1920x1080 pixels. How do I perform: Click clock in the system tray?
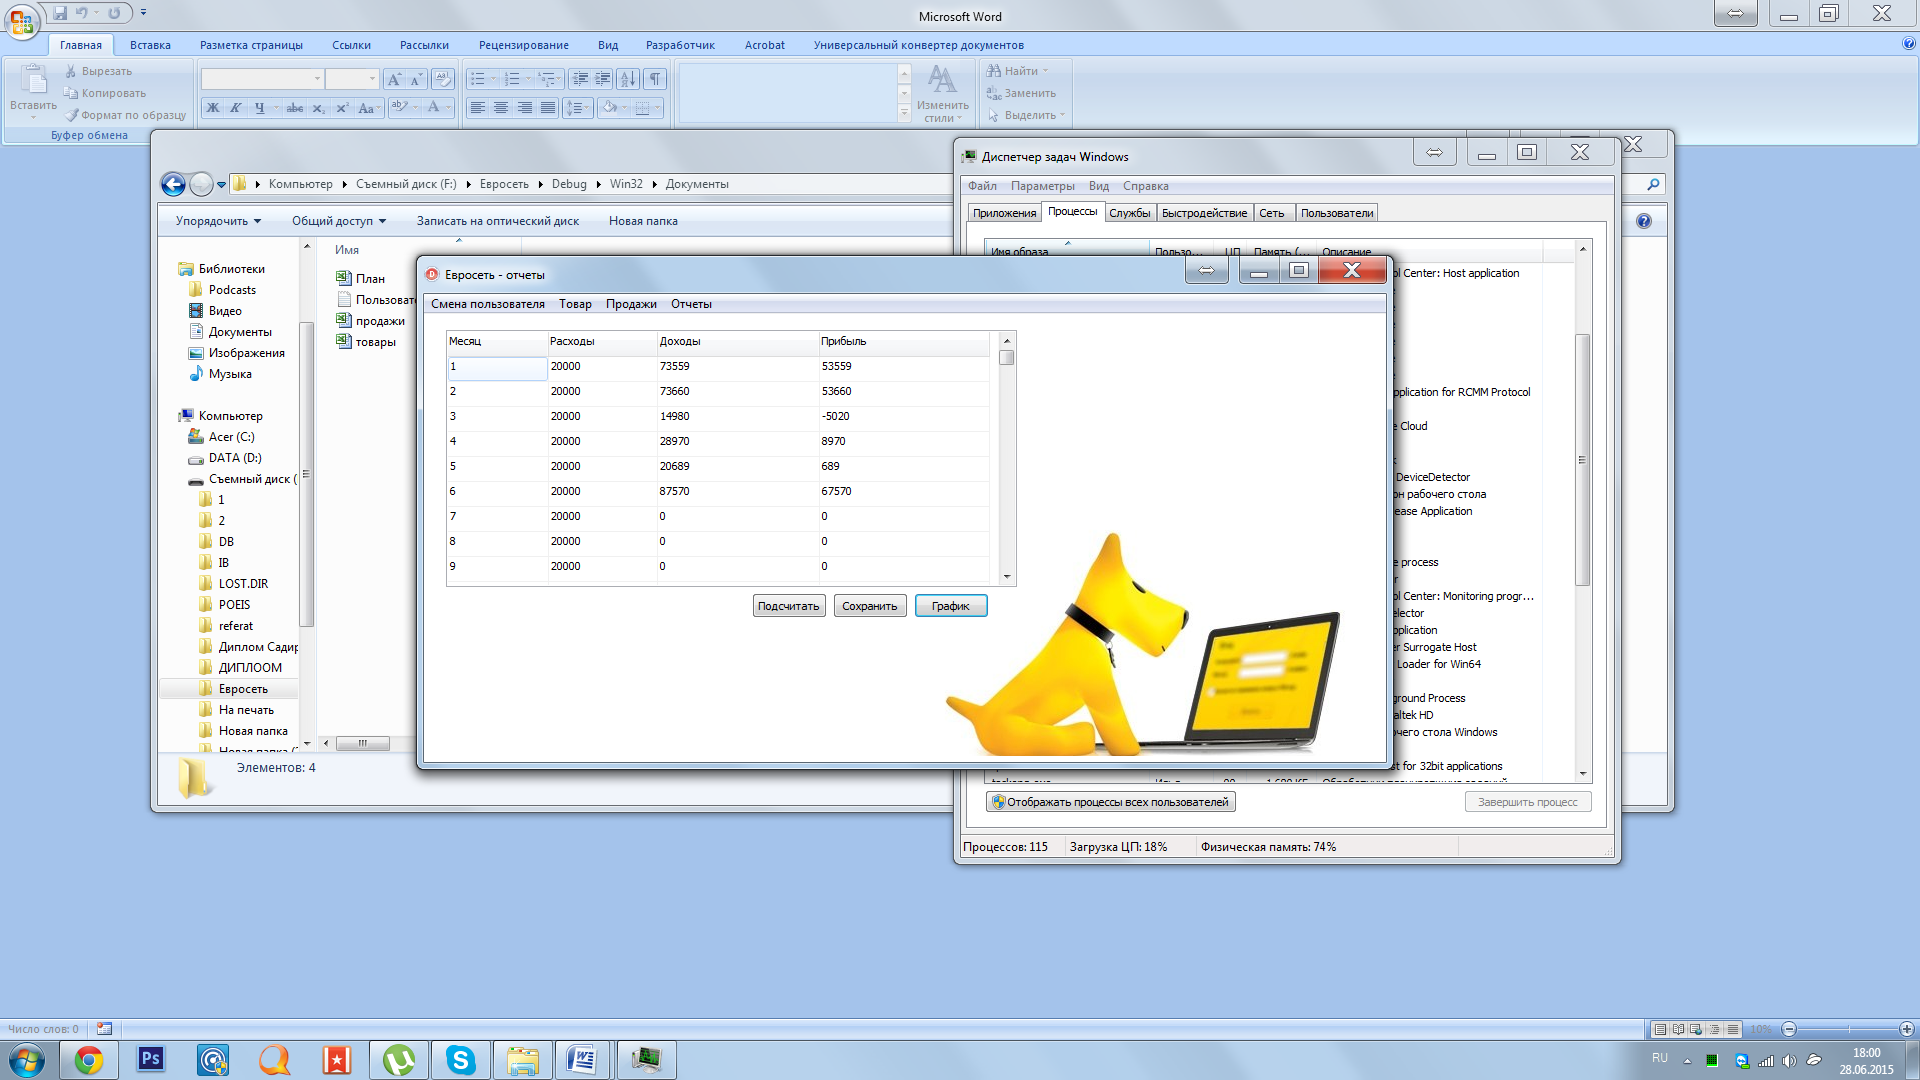click(1866, 1061)
